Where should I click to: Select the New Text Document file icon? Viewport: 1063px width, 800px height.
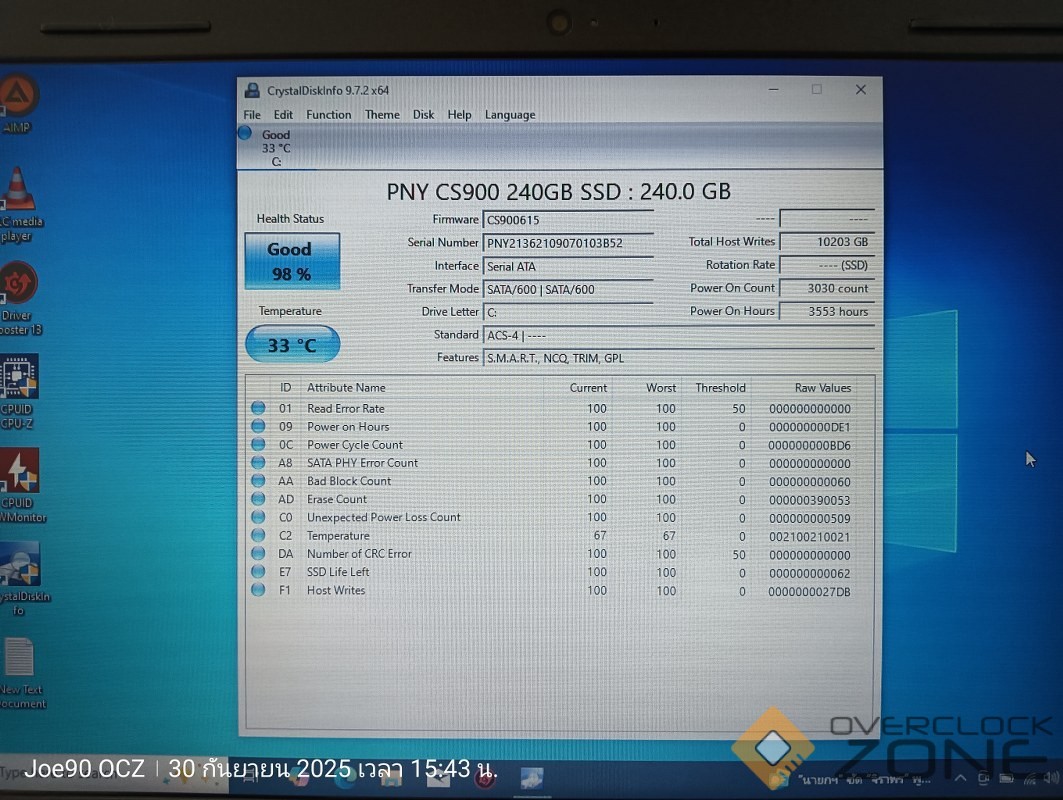click(x=20, y=673)
